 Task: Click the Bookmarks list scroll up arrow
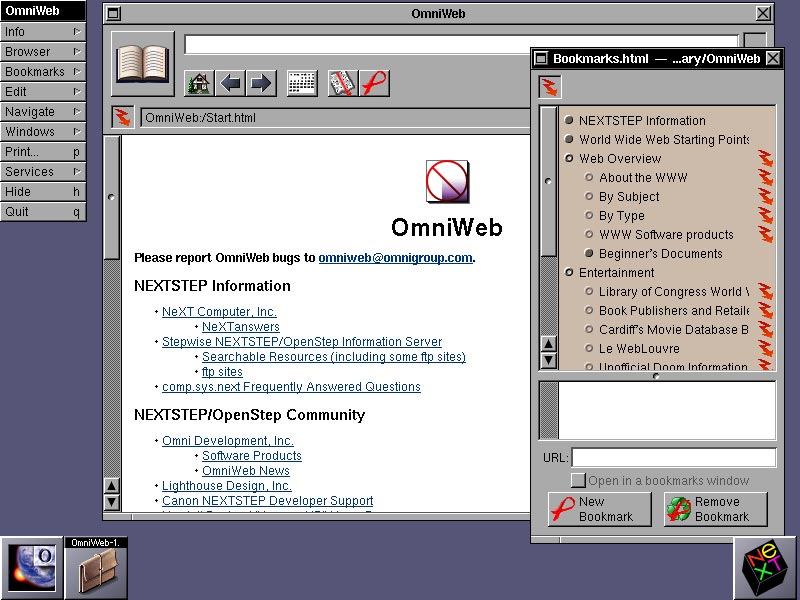[548, 344]
